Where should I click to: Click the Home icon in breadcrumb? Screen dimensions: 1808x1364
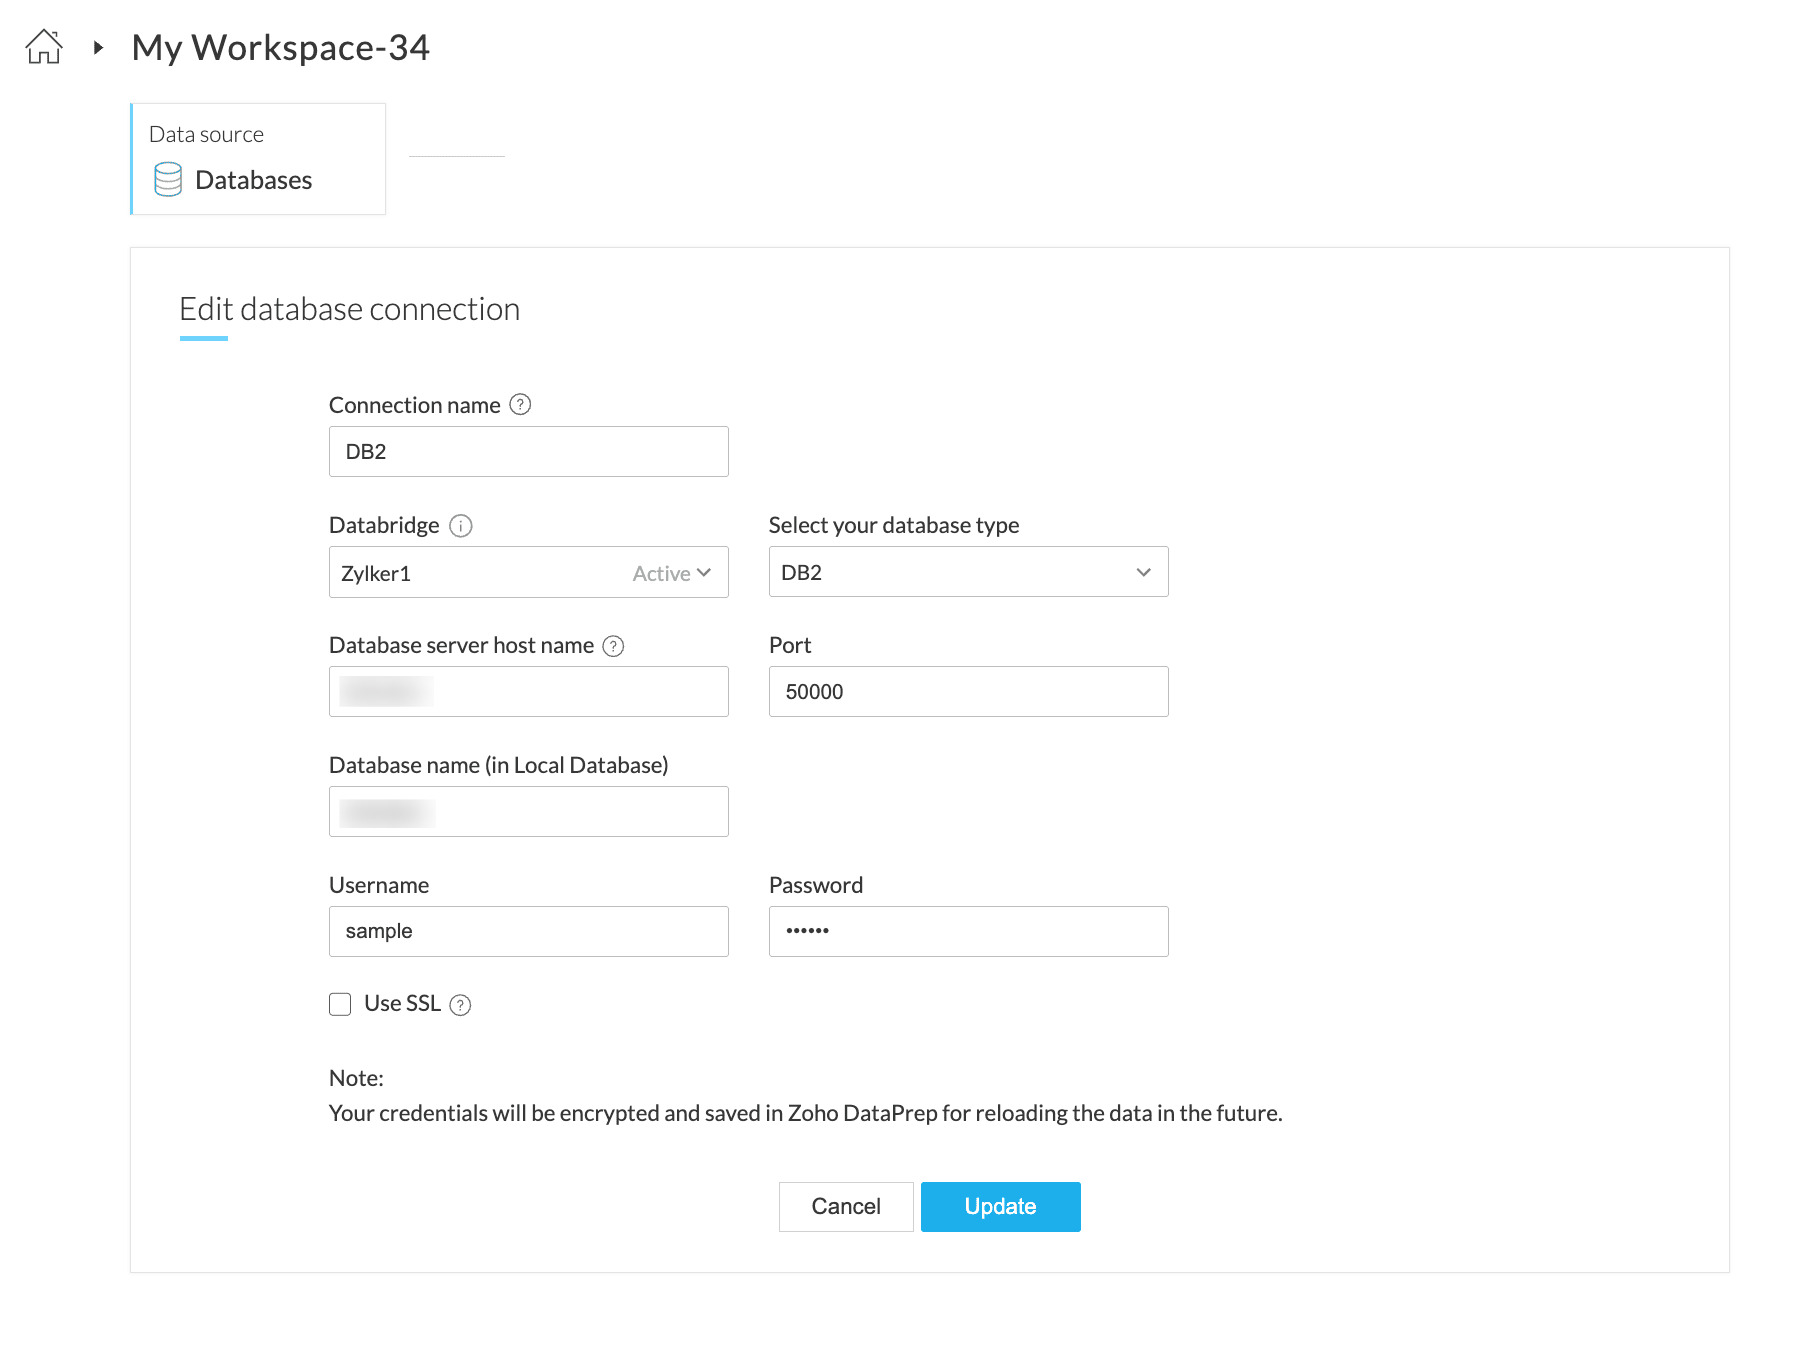pyautogui.click(x=44, y=47)
